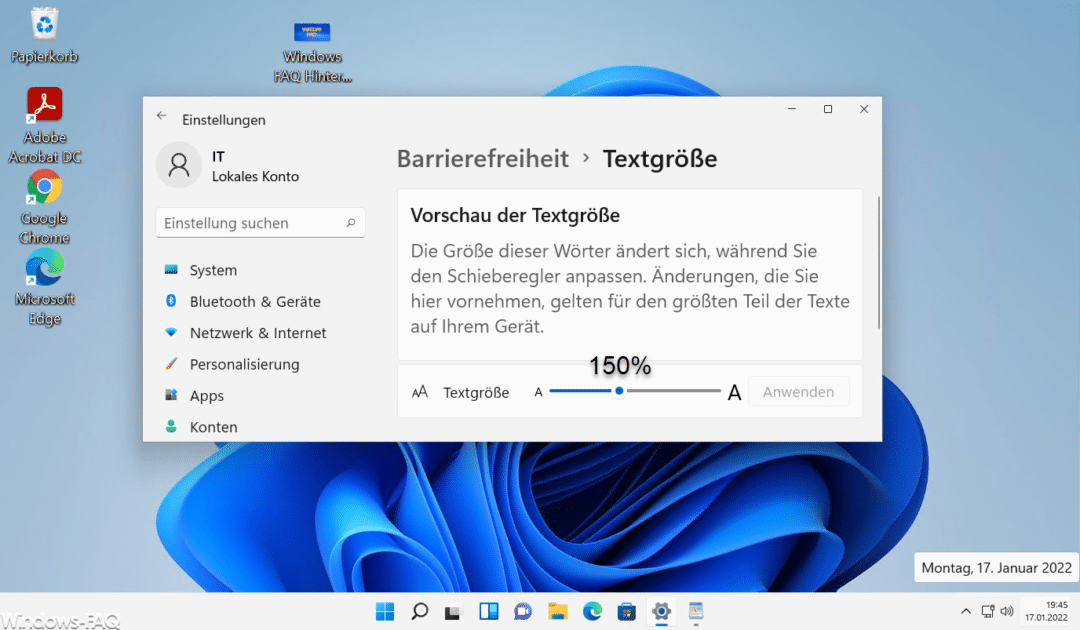Image resolution: width=1080 pixels, height=630 pixels.
Task: Open the image app beside Settings gear on taskbar
Action: pos(696,611)
